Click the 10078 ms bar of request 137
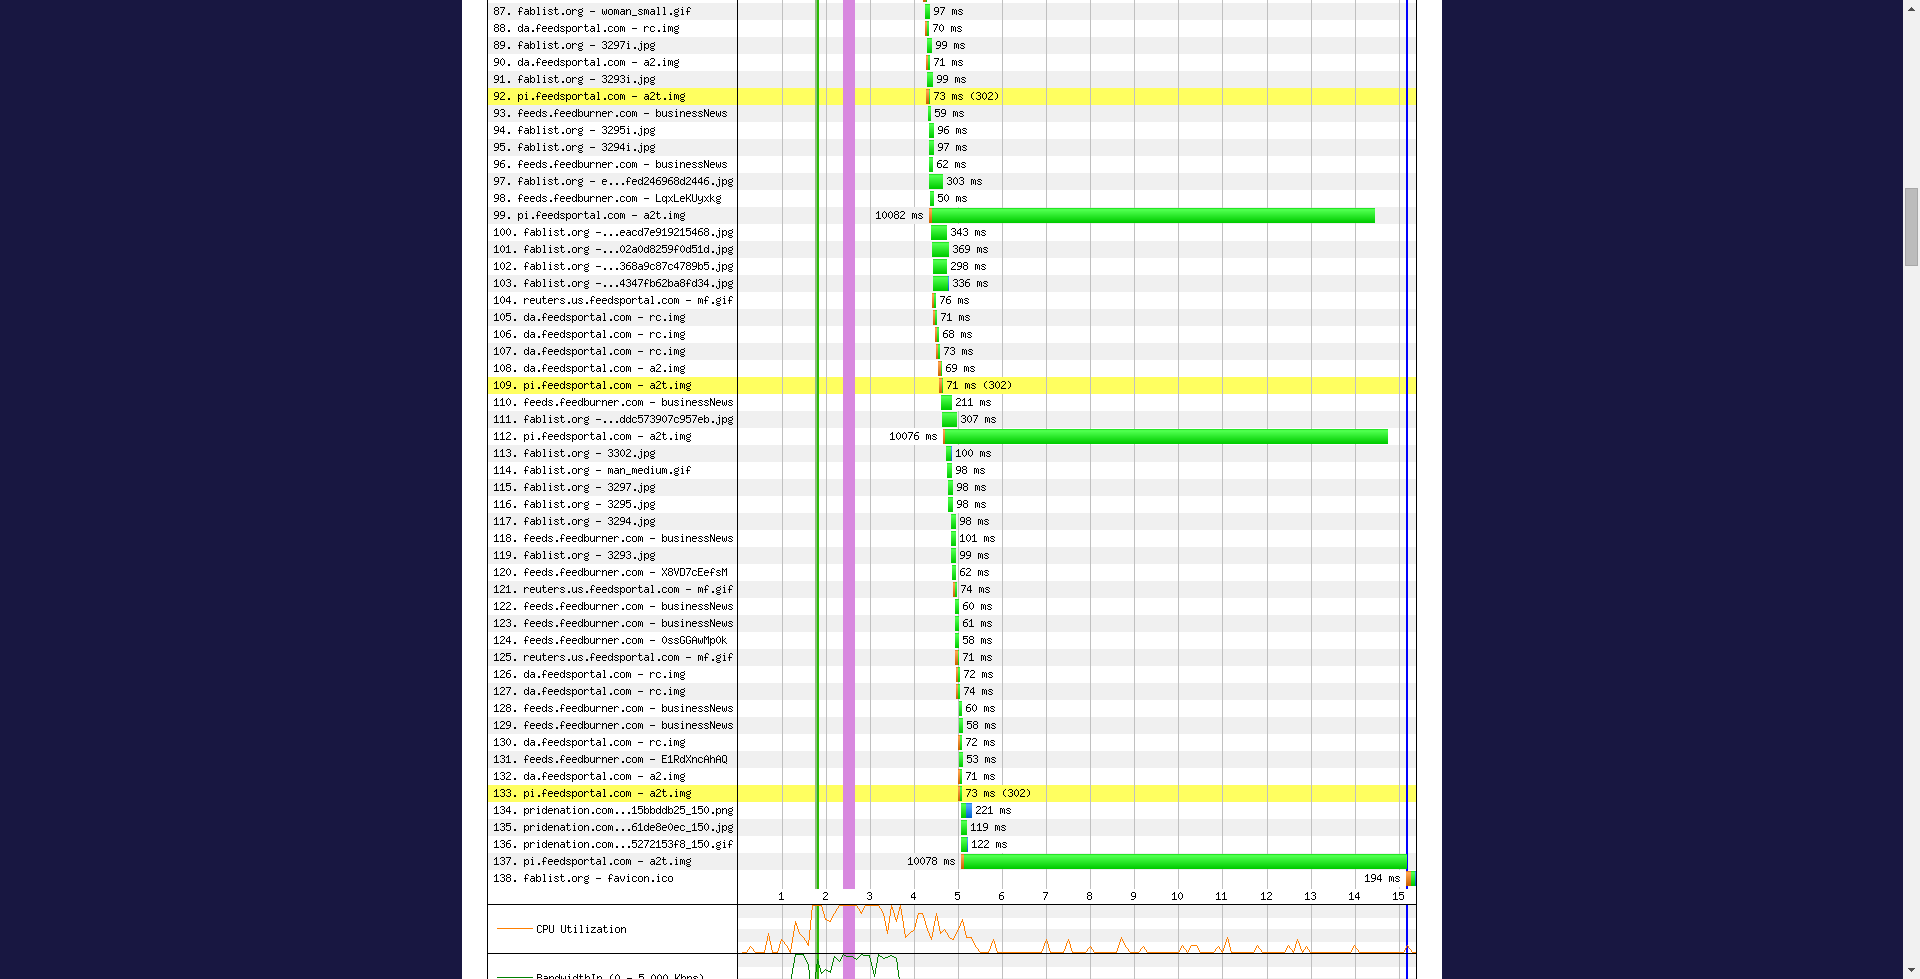 tap(1184, 862)
